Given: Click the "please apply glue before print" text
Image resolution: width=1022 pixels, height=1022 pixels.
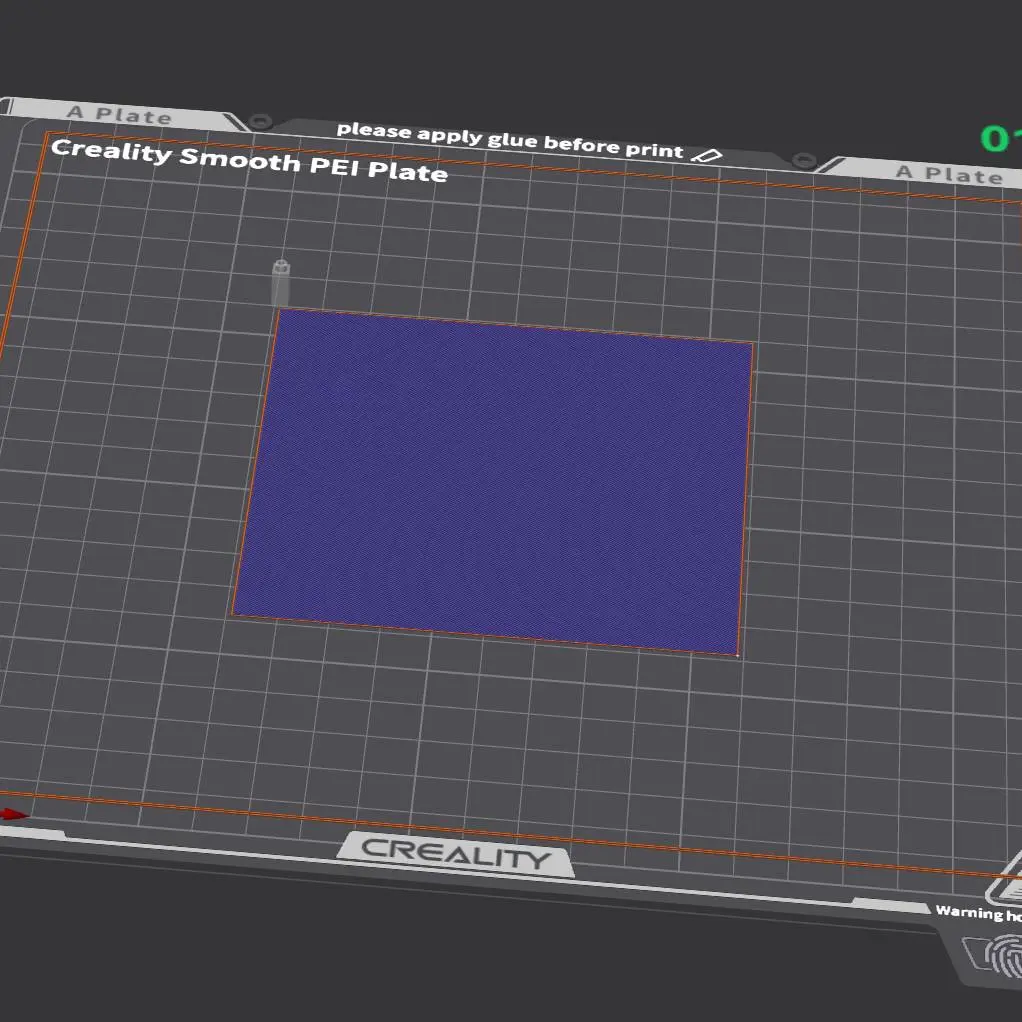Looking at the screenshot, I should [x=510, y=139].
